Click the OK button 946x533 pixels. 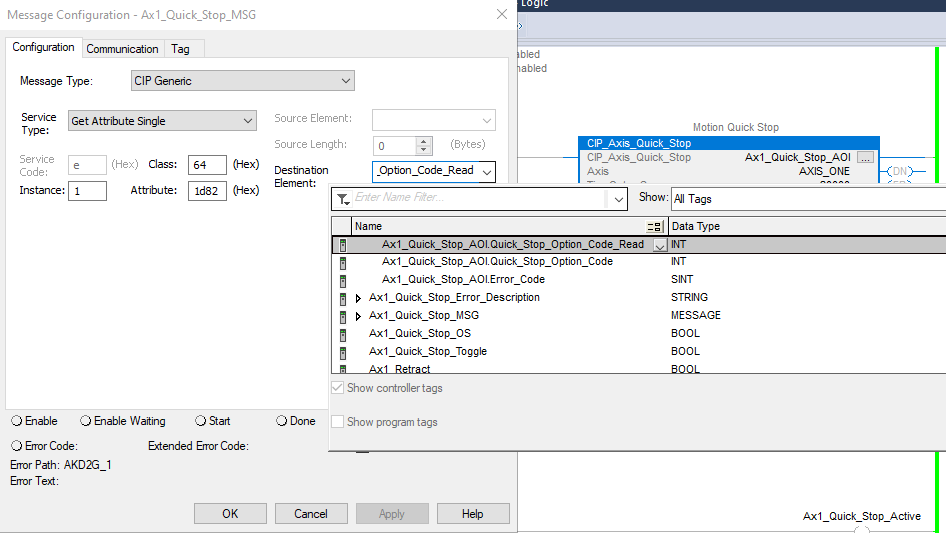click(230, 514)
